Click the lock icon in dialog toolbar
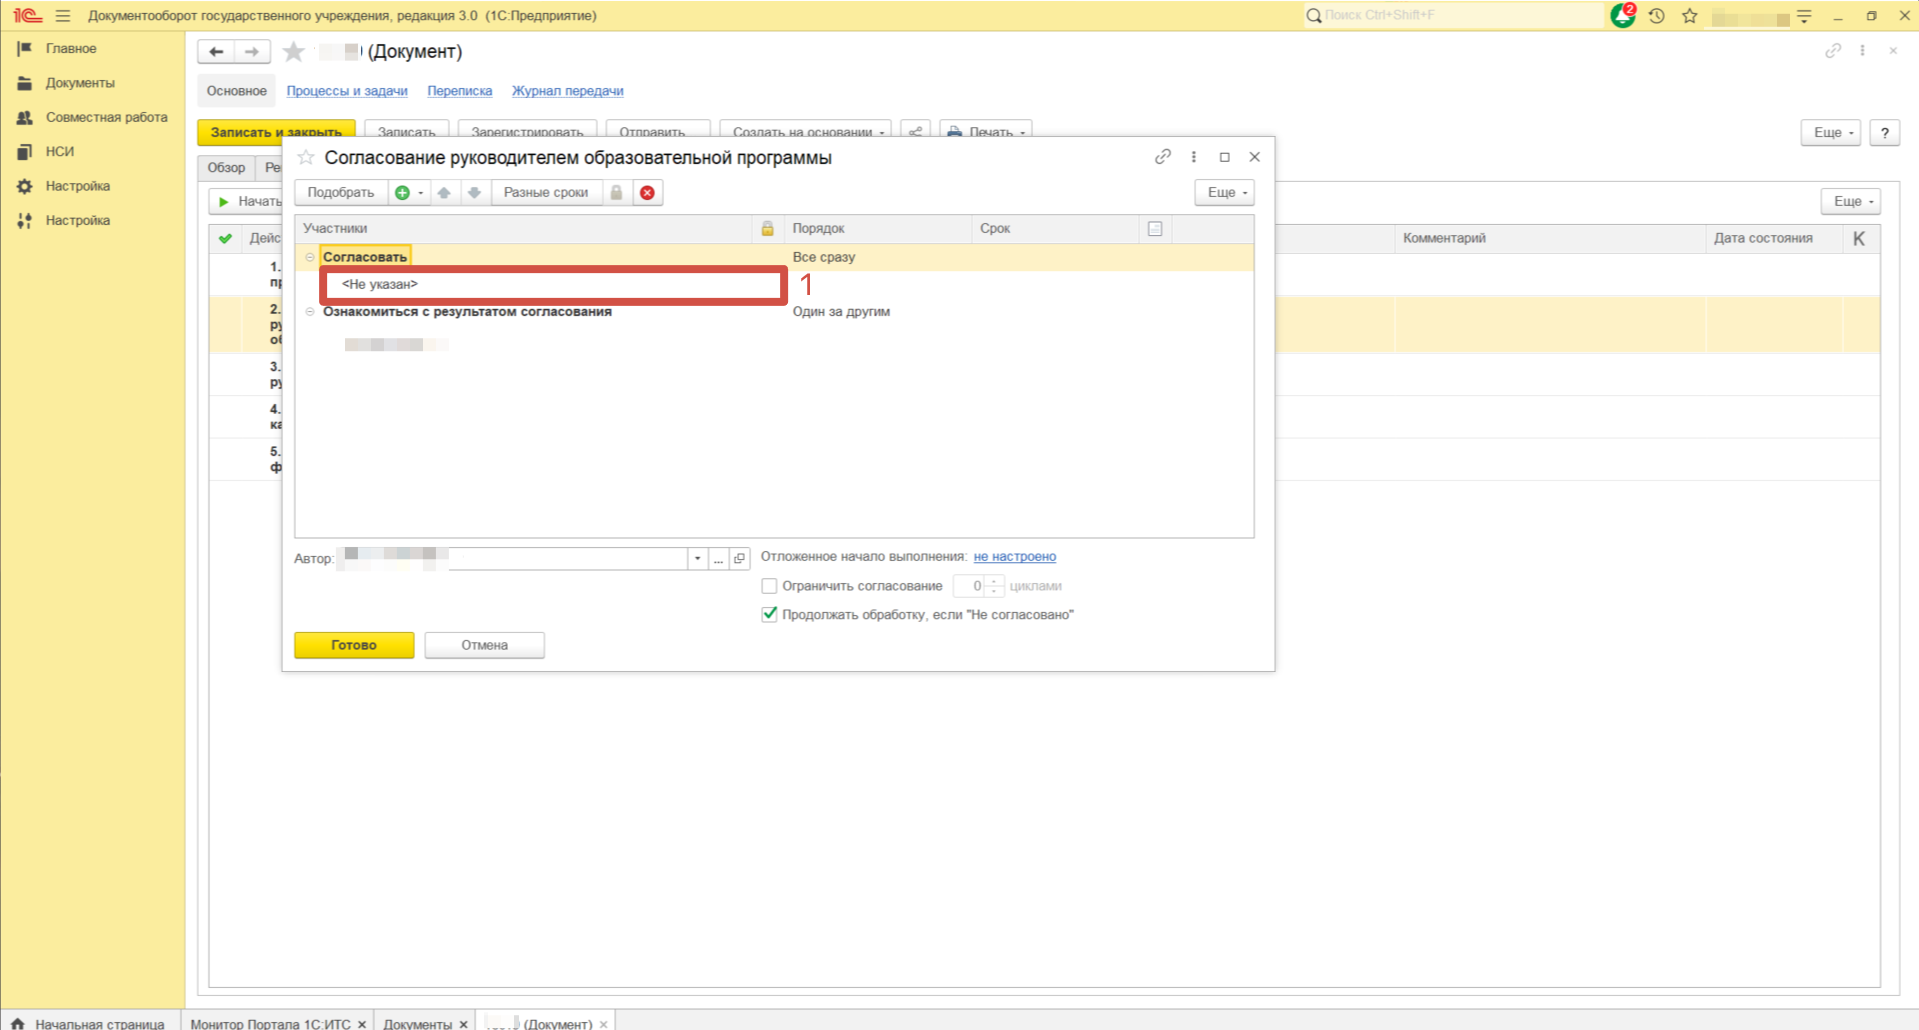This screenshot has height=1030, width=1919. 617,193
